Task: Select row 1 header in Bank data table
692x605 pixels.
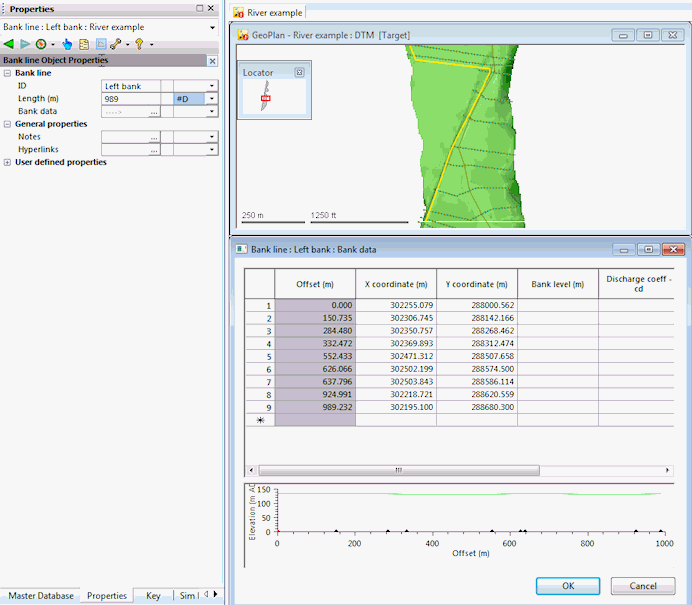Action: pyautogui.click(x=260, y=305)
